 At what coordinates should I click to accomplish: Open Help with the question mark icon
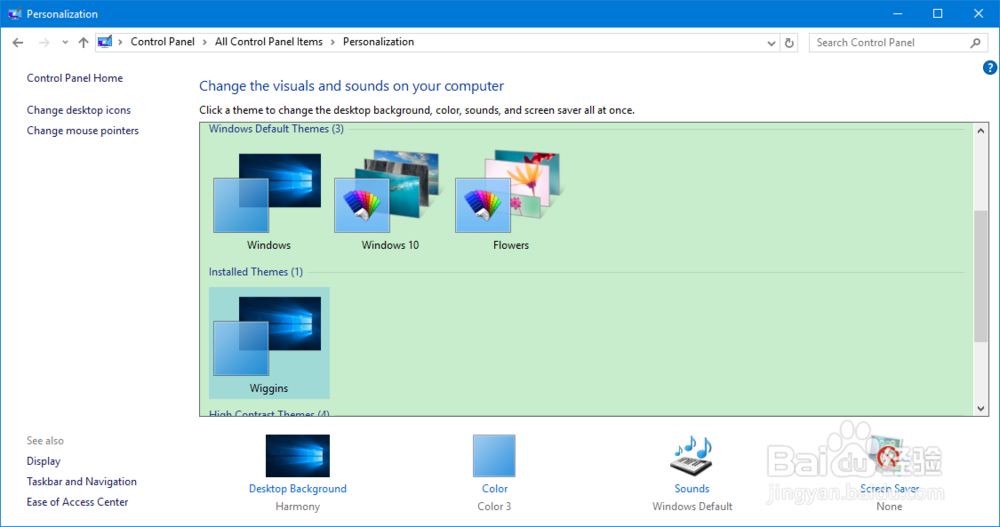point(990,68)
